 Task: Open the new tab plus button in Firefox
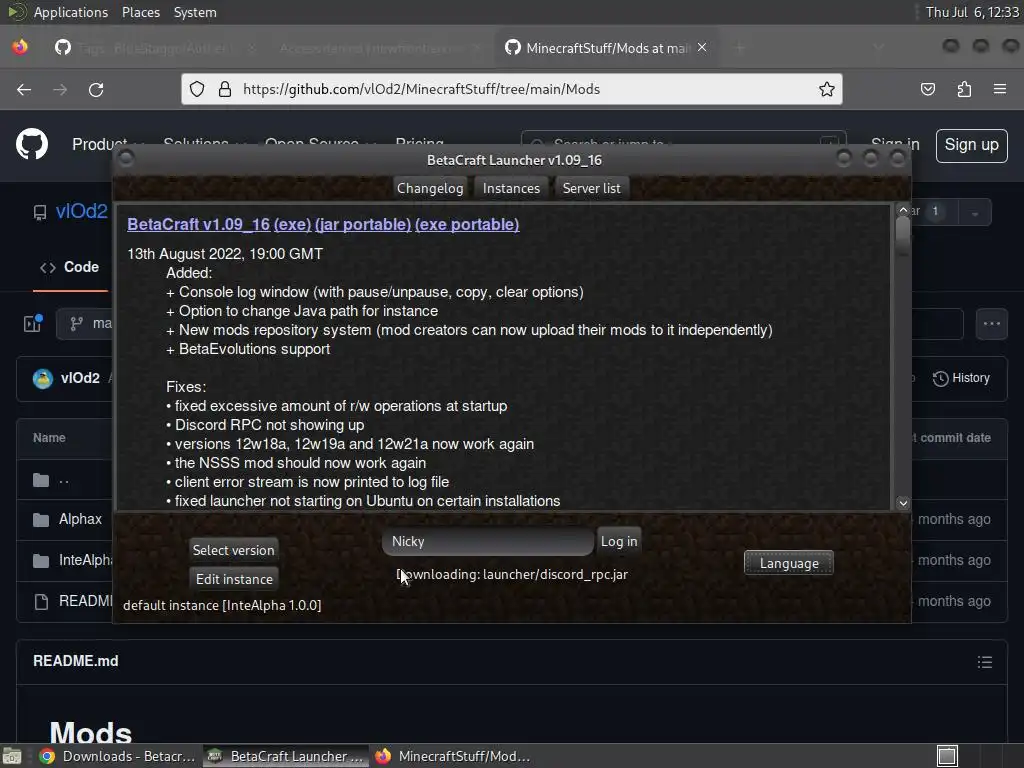click(x=740, y=48)
